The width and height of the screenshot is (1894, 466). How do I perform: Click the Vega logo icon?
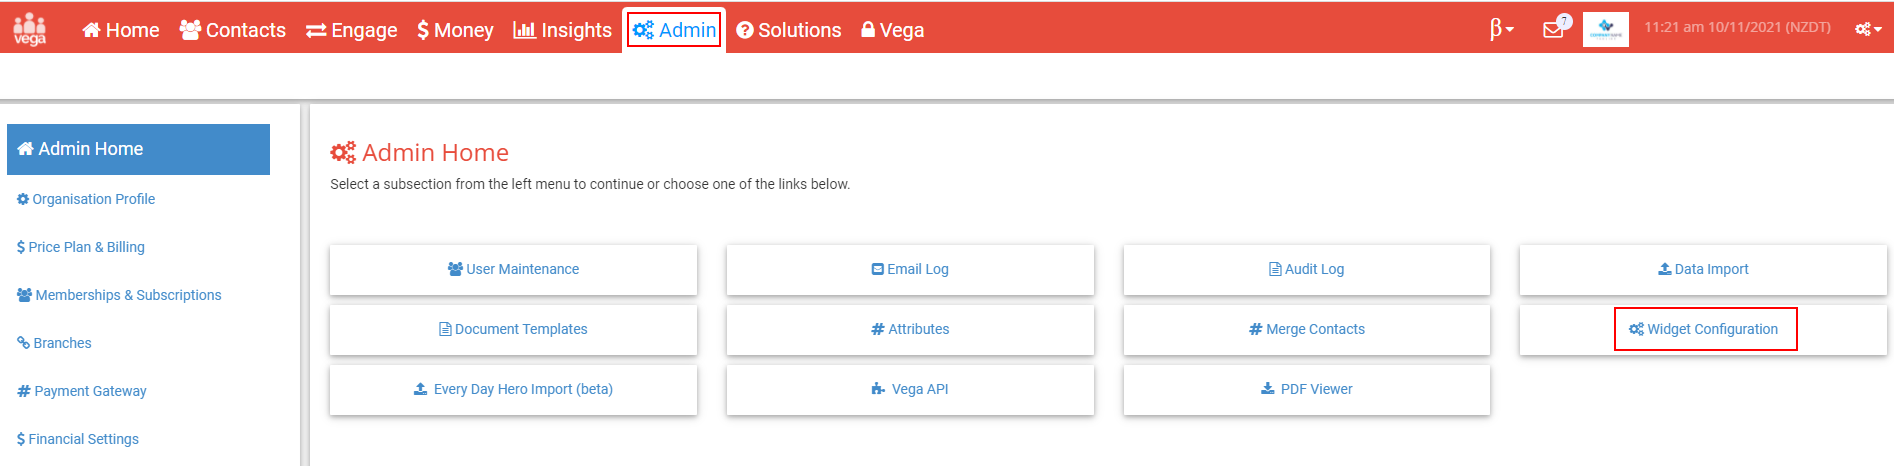coord(30,29)
